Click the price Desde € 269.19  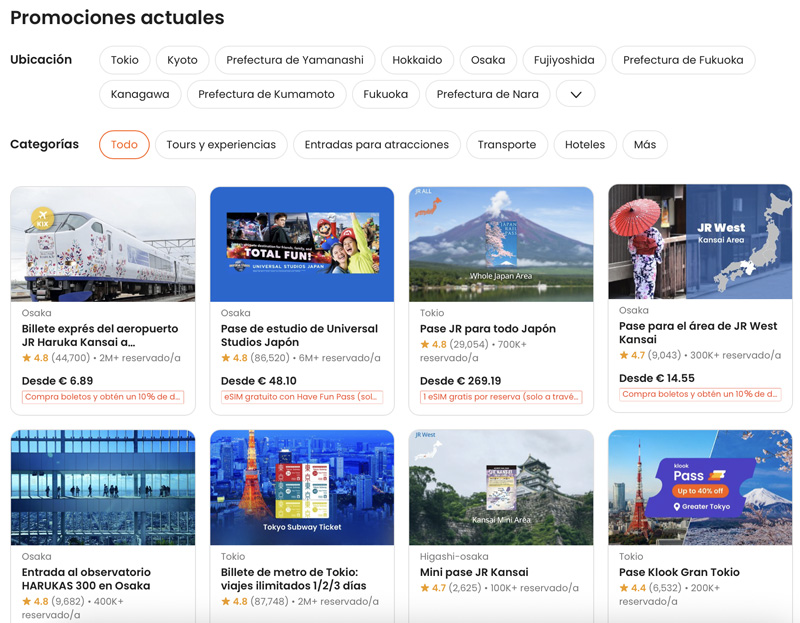coord(460,381)
